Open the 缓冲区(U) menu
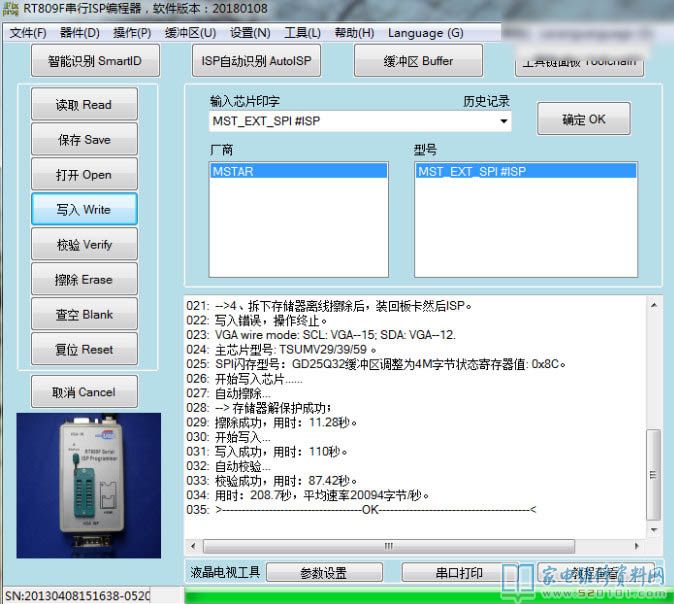Image resolution: width=674 pixels, height=604 pixels. tap(190, 33)
